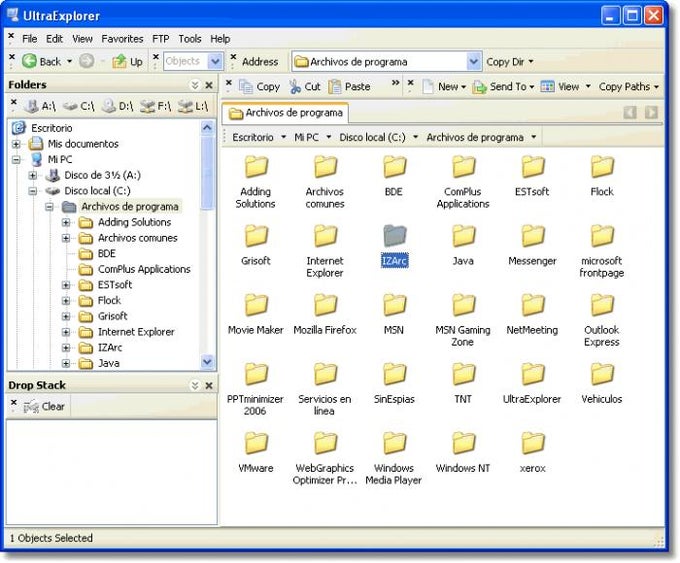The image size is (680, 563).
Task: Collapse Disco local (C:) tree node
Action: [33, 191]
